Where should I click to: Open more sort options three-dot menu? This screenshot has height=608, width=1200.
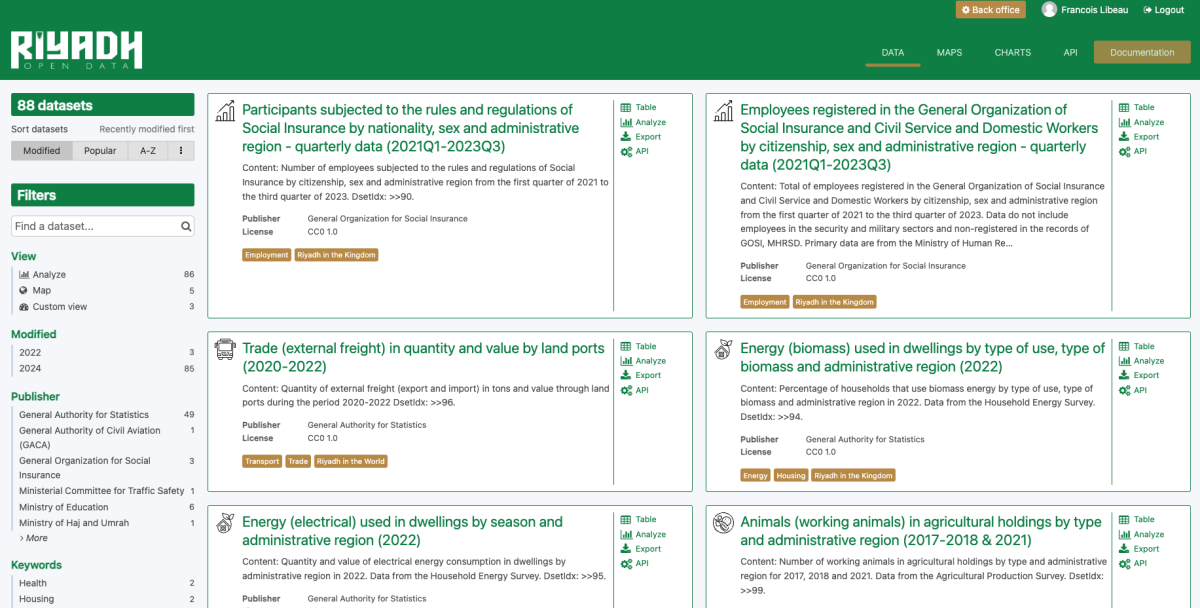tap(181, 151)
